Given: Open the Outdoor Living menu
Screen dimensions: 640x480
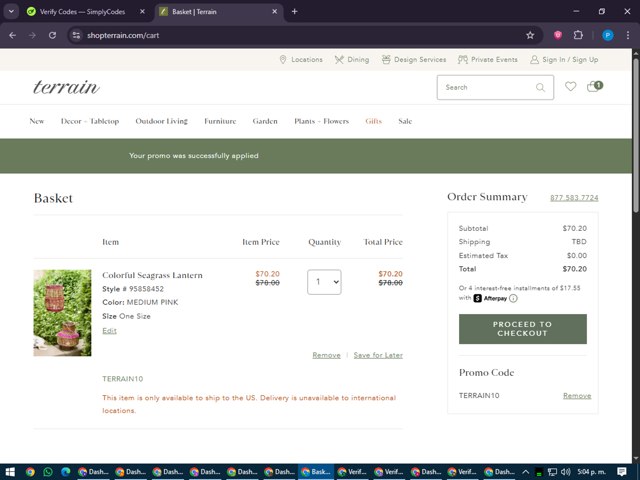Looking at the screenshot, I should (162, 121).
